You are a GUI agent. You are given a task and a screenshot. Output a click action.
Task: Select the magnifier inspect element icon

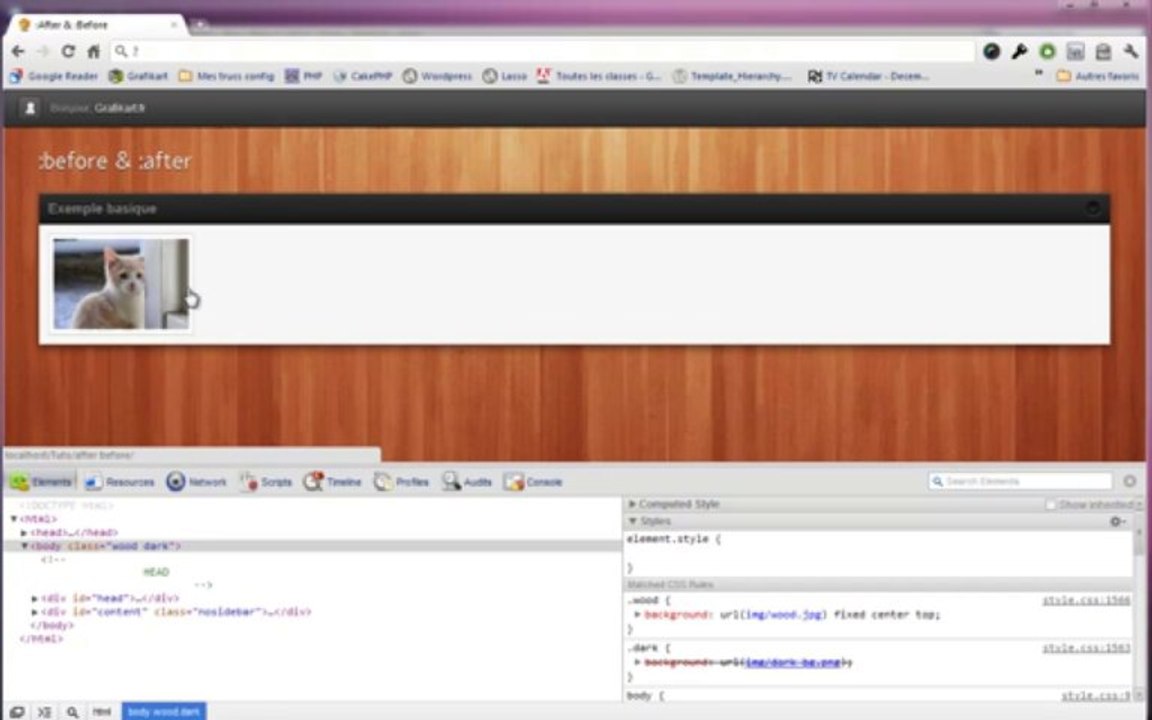[x=72, y=712]
